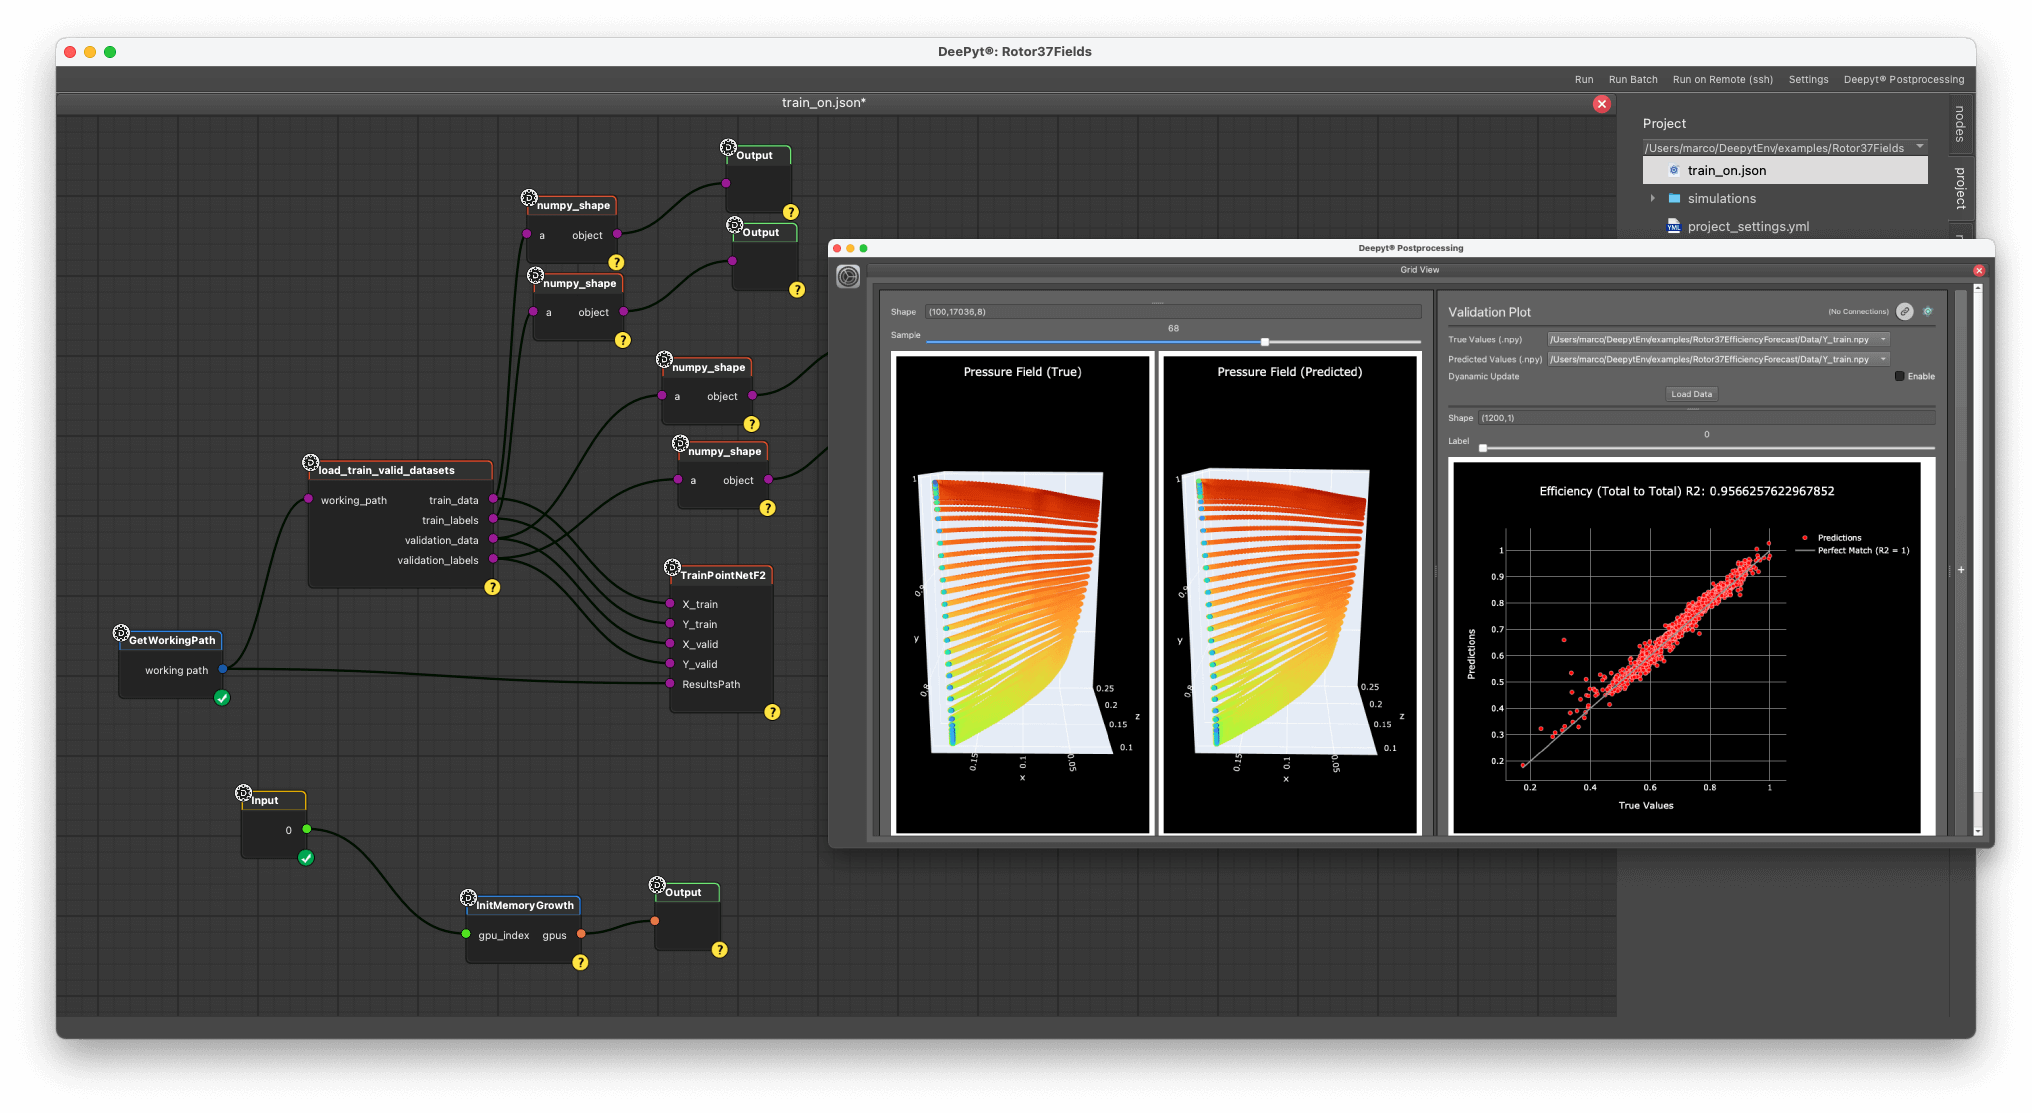
Task: Click green check status on GetWorkingPath node
Action: (x=222, y=698)
